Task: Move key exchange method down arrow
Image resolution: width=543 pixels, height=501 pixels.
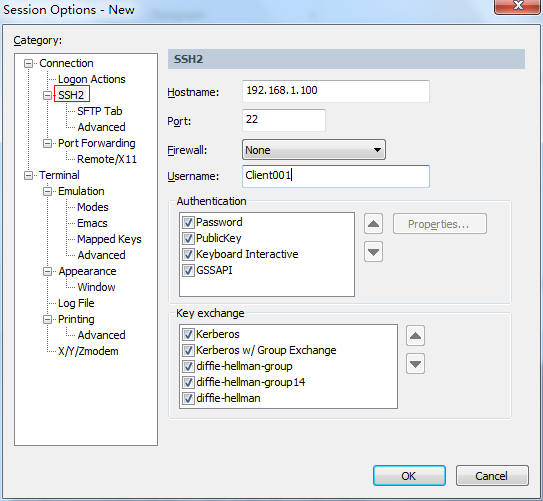Action: click(415, 364)
